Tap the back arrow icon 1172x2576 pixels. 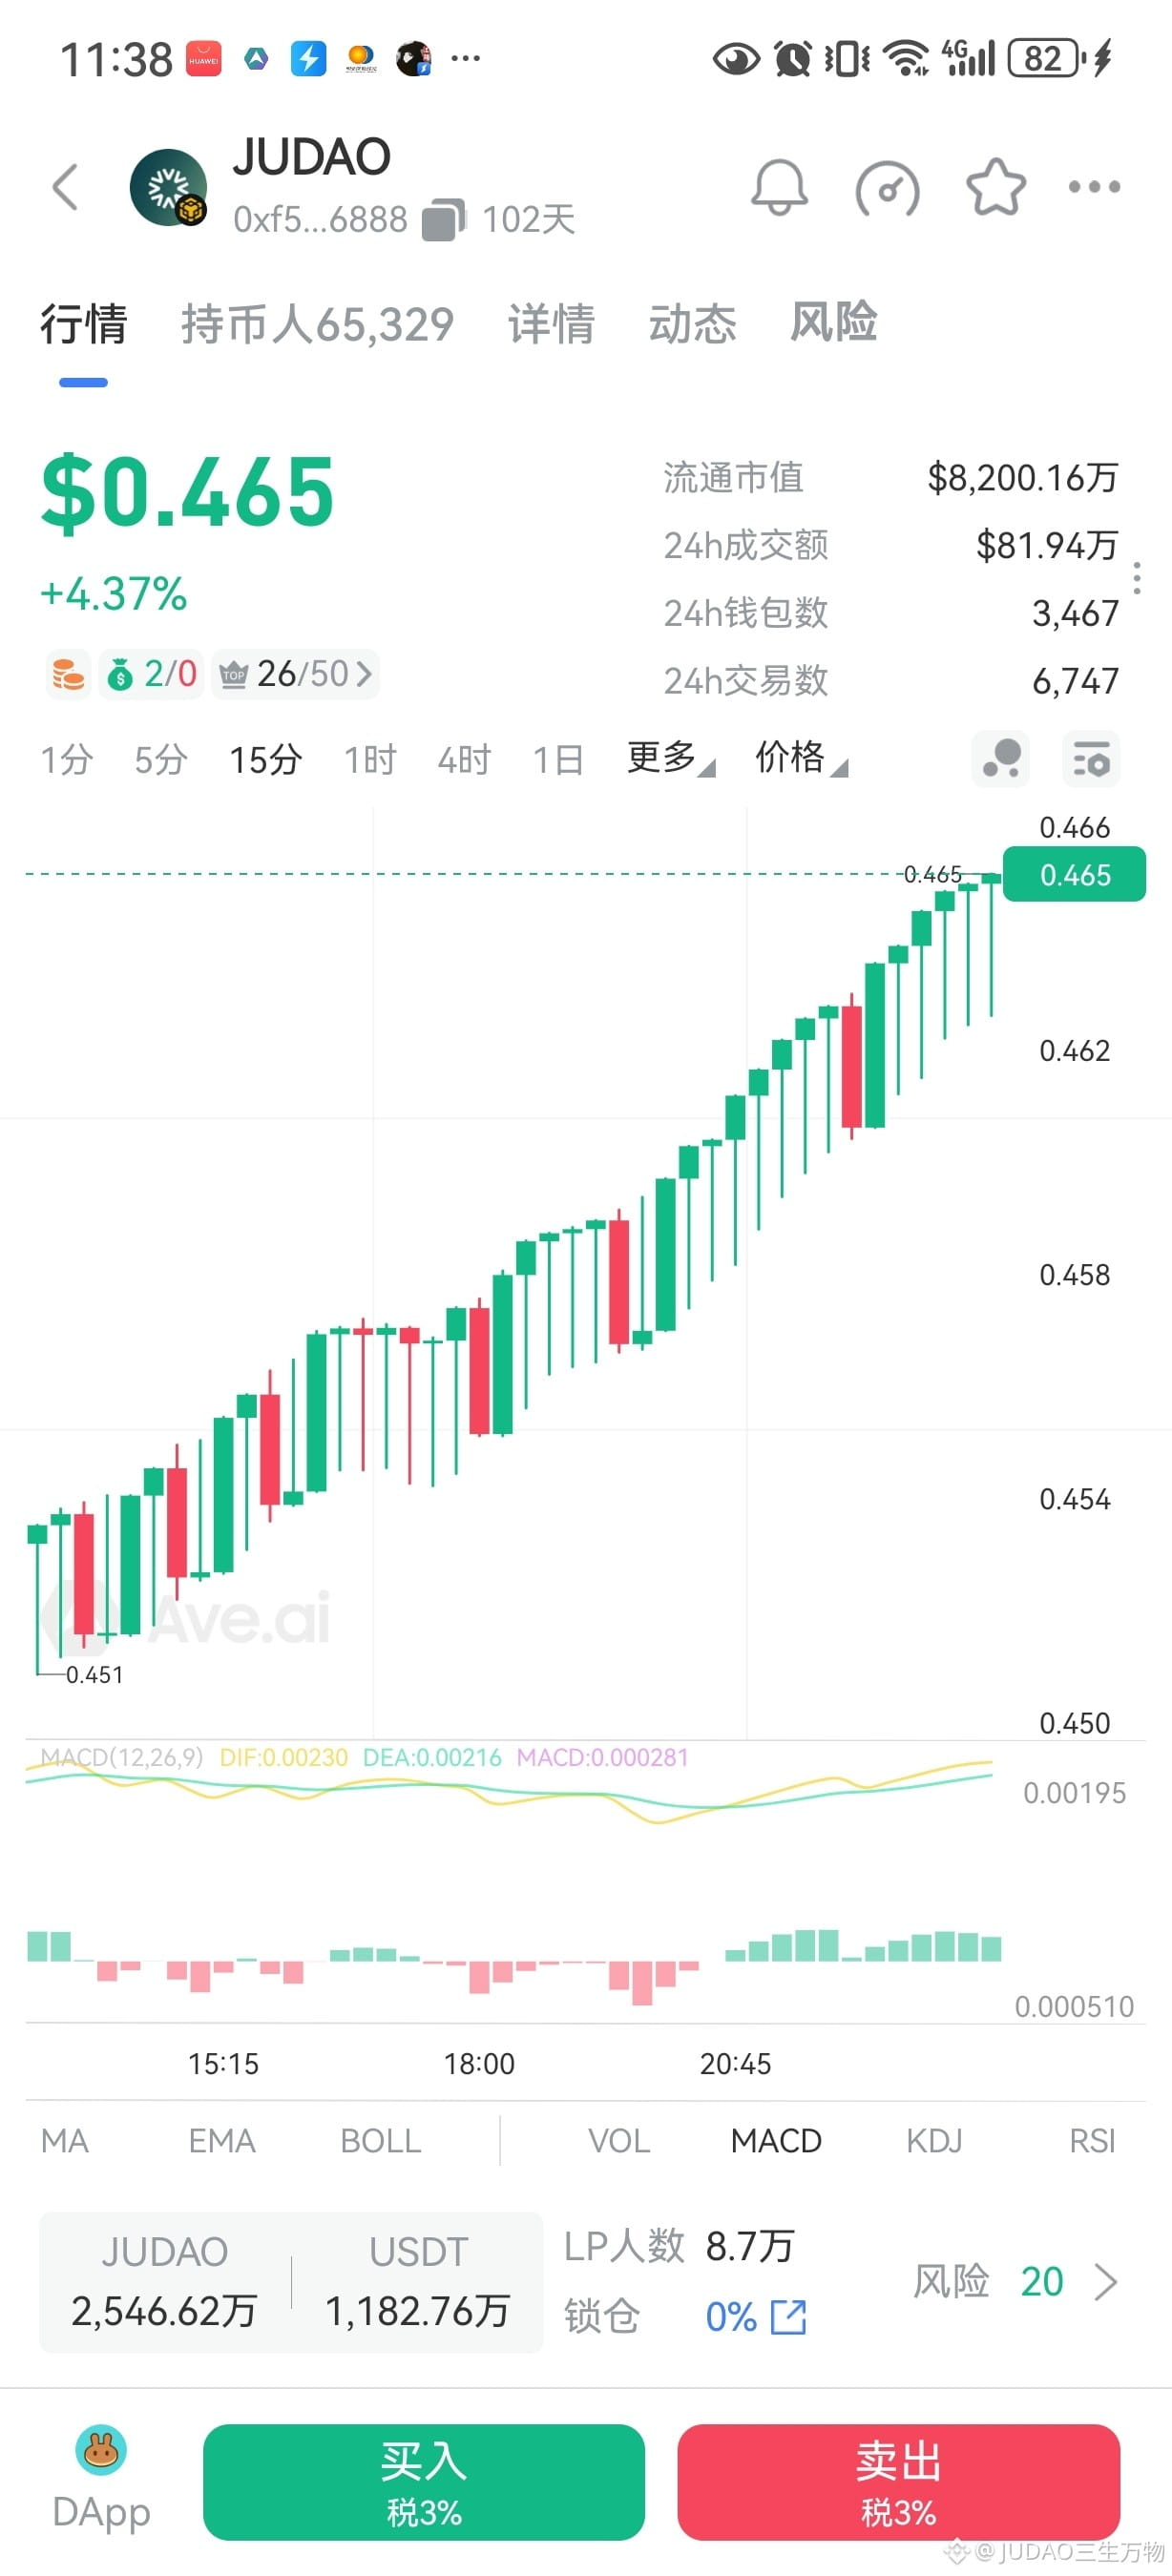[65, 187]
